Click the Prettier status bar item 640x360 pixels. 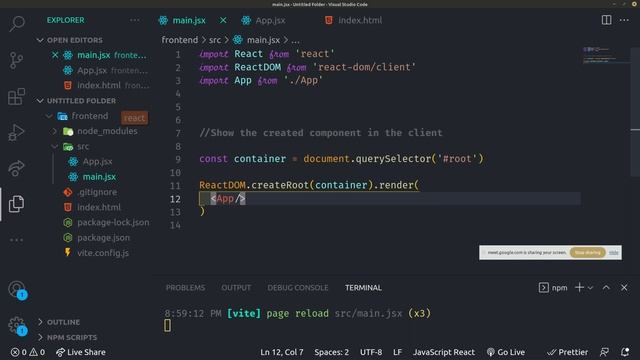(x=567, y=352)
